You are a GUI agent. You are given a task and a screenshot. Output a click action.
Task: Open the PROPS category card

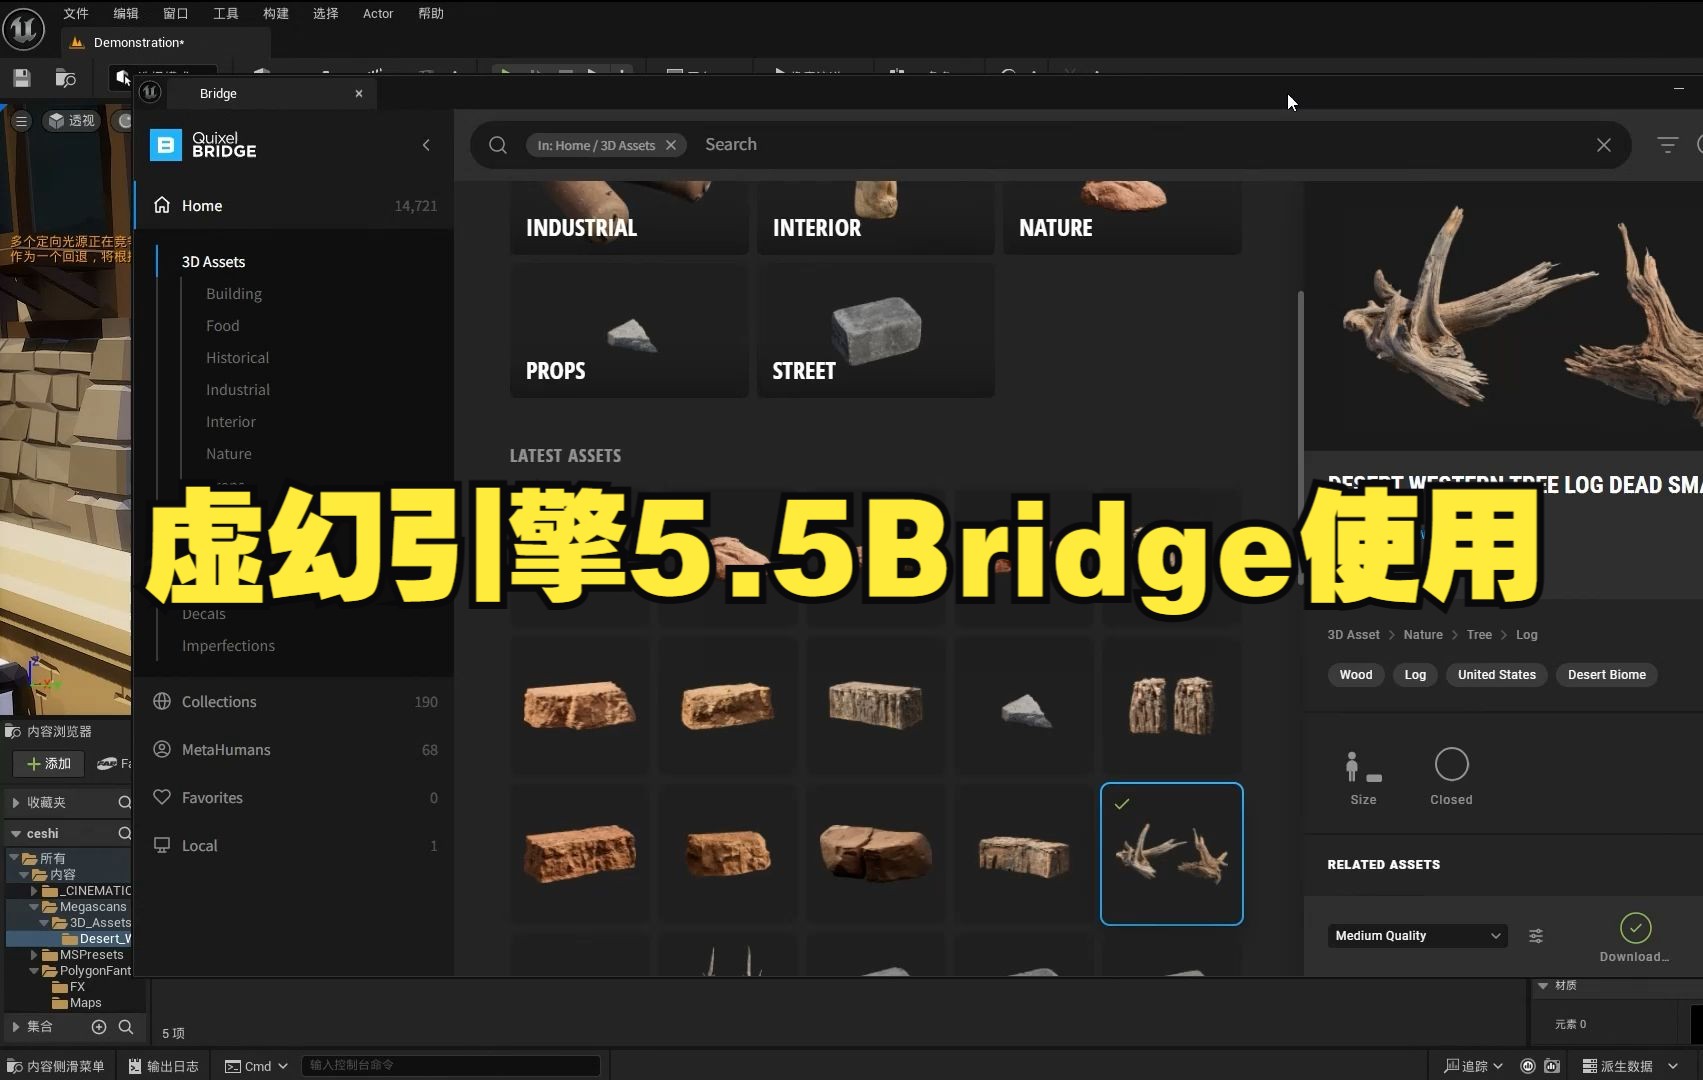[629, 331]
